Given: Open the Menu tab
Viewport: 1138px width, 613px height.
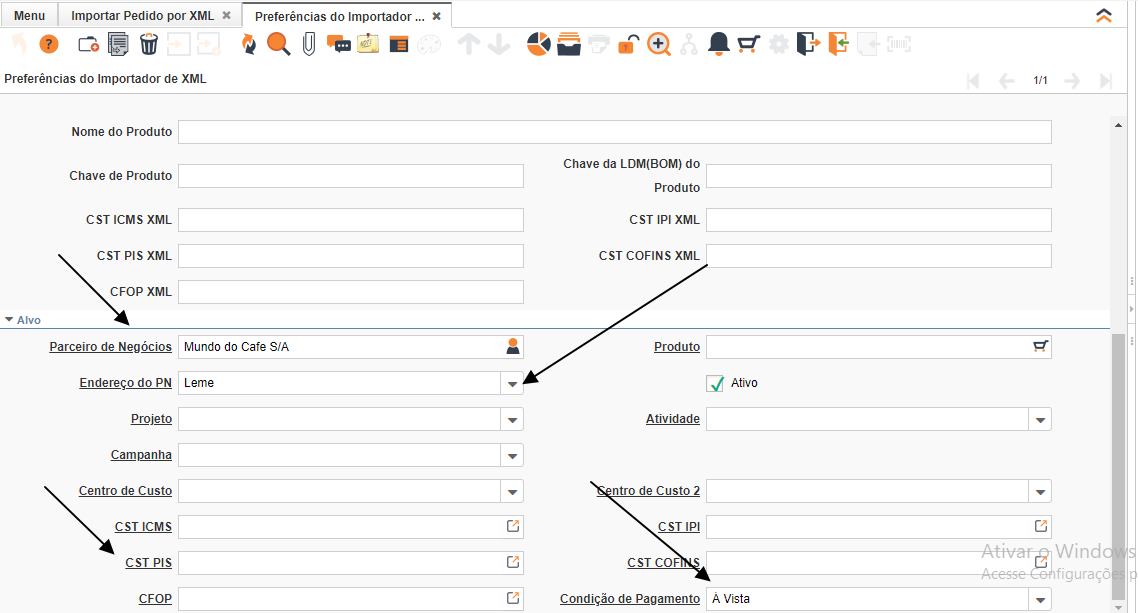Looking at the screenshot, I should [x=29, y=16].
